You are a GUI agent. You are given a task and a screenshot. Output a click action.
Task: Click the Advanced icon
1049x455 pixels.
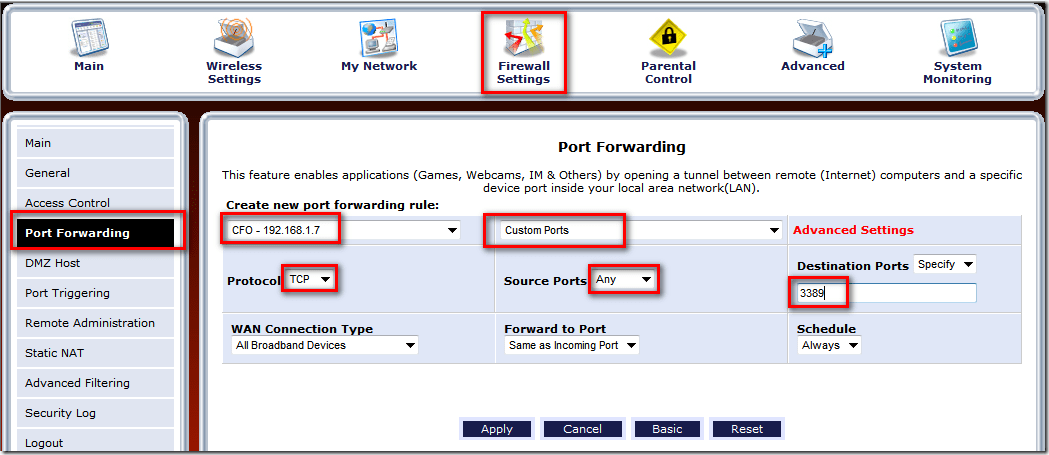[812, 38]
